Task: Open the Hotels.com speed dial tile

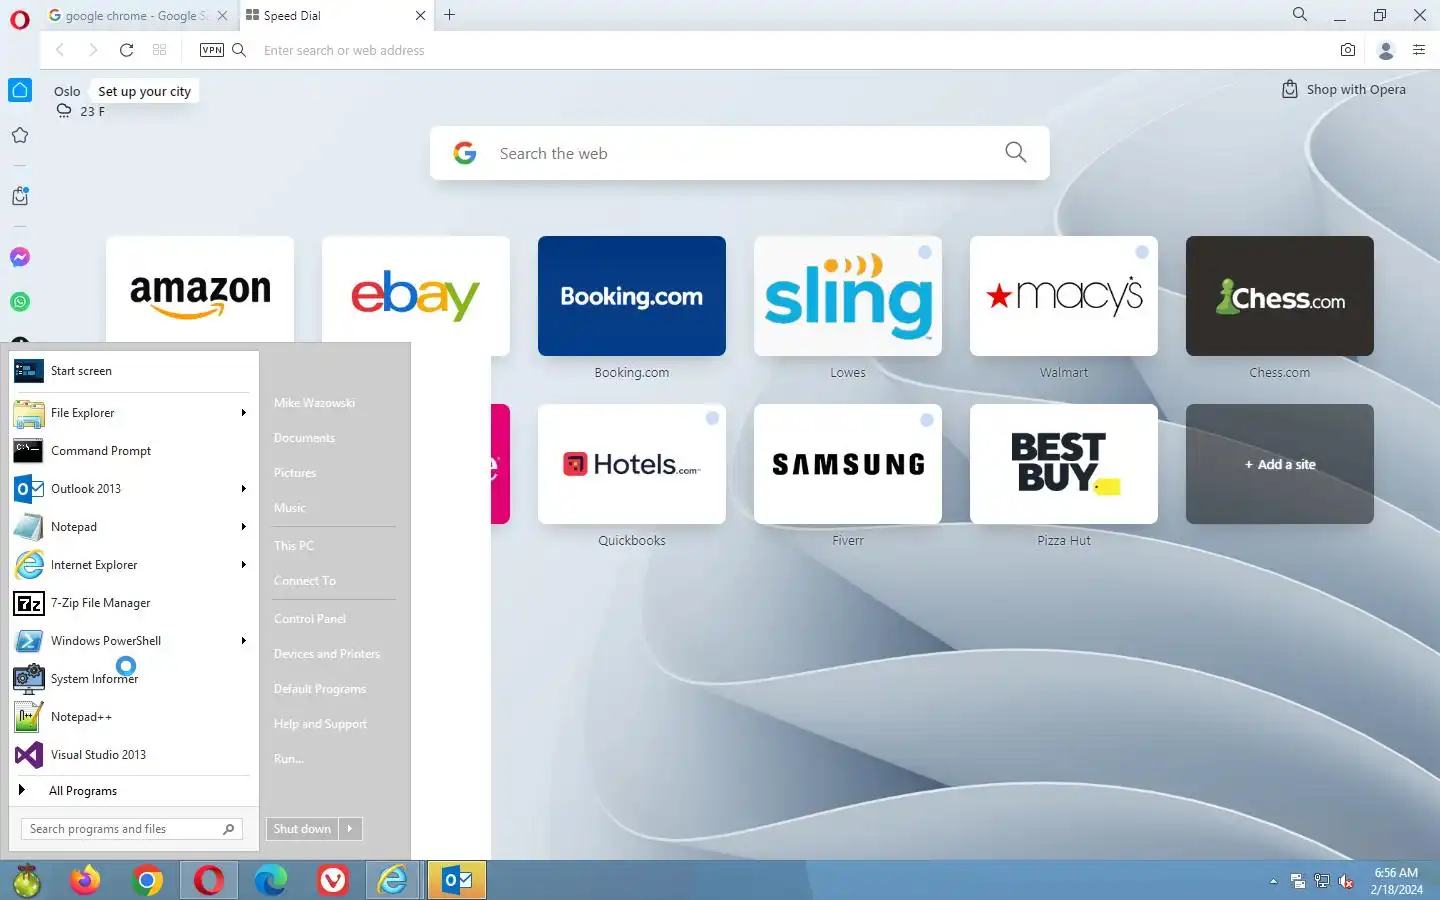Action: 632,464
